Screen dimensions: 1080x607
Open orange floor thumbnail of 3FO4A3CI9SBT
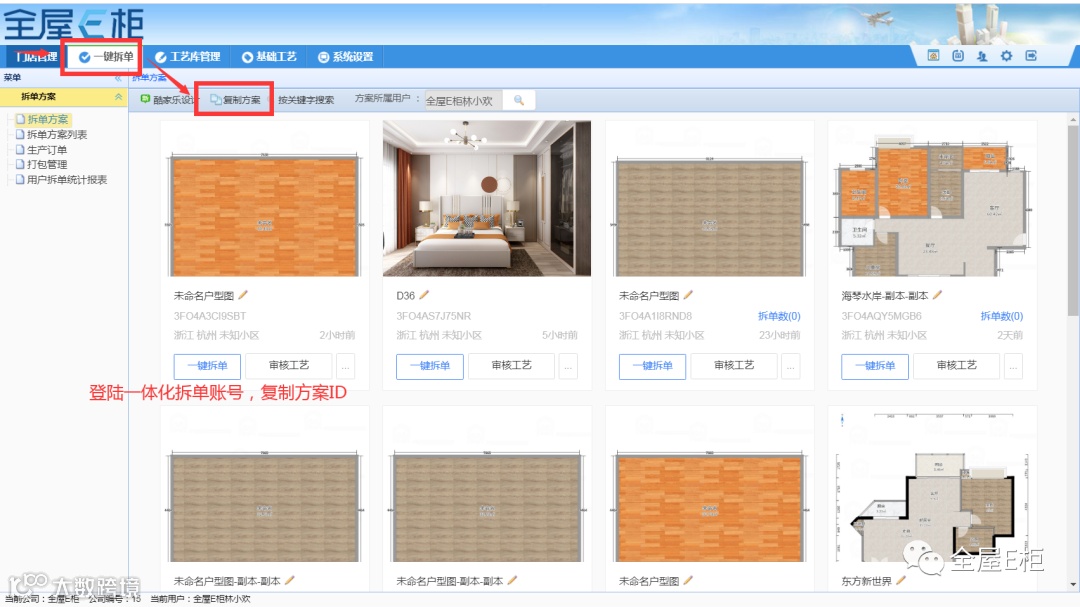point(264,198)
